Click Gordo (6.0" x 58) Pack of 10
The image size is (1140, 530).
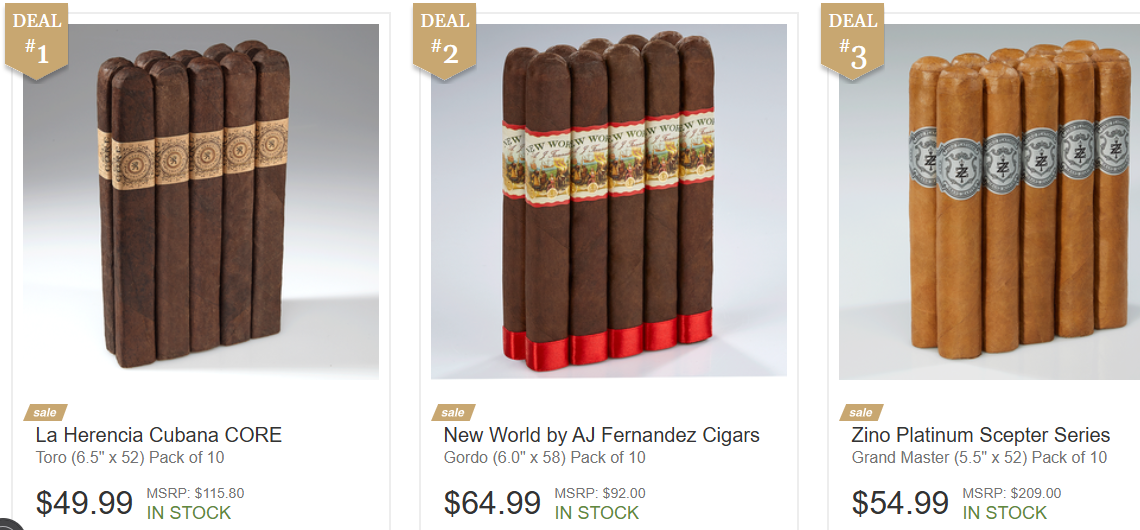point(545,458)
